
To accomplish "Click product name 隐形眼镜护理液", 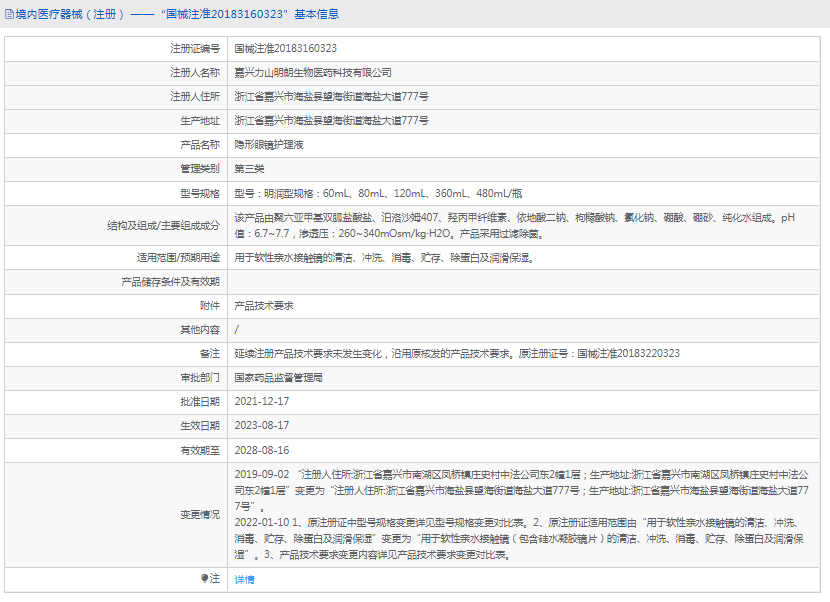I will pos(269,145).
